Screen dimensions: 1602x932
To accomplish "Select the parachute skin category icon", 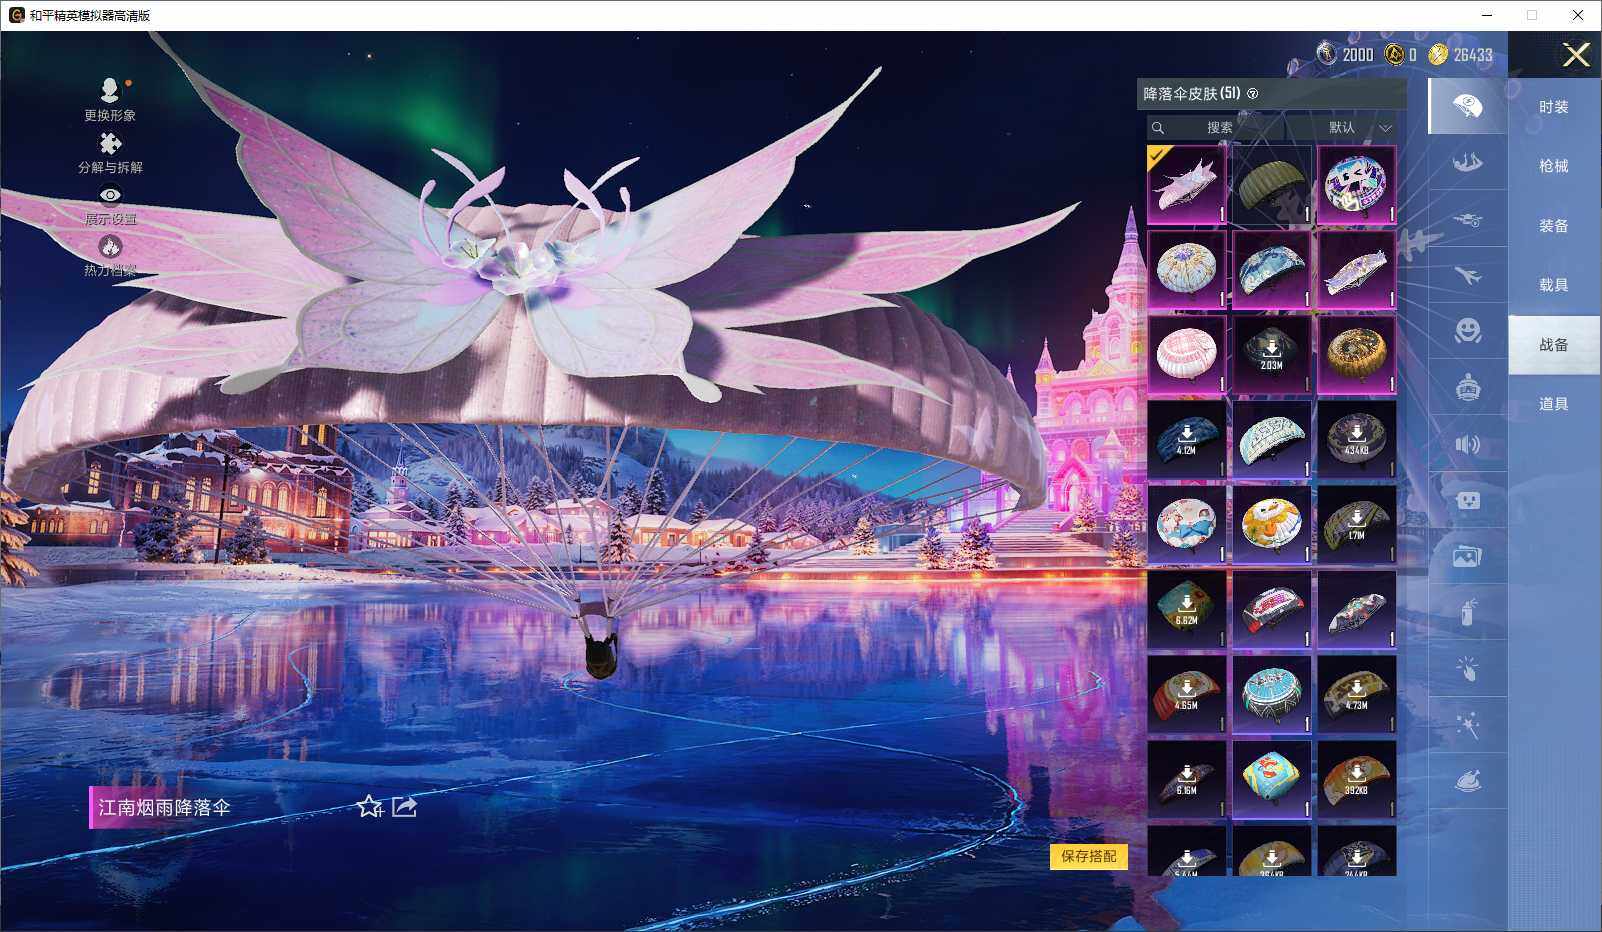I will click(1468, 107).
